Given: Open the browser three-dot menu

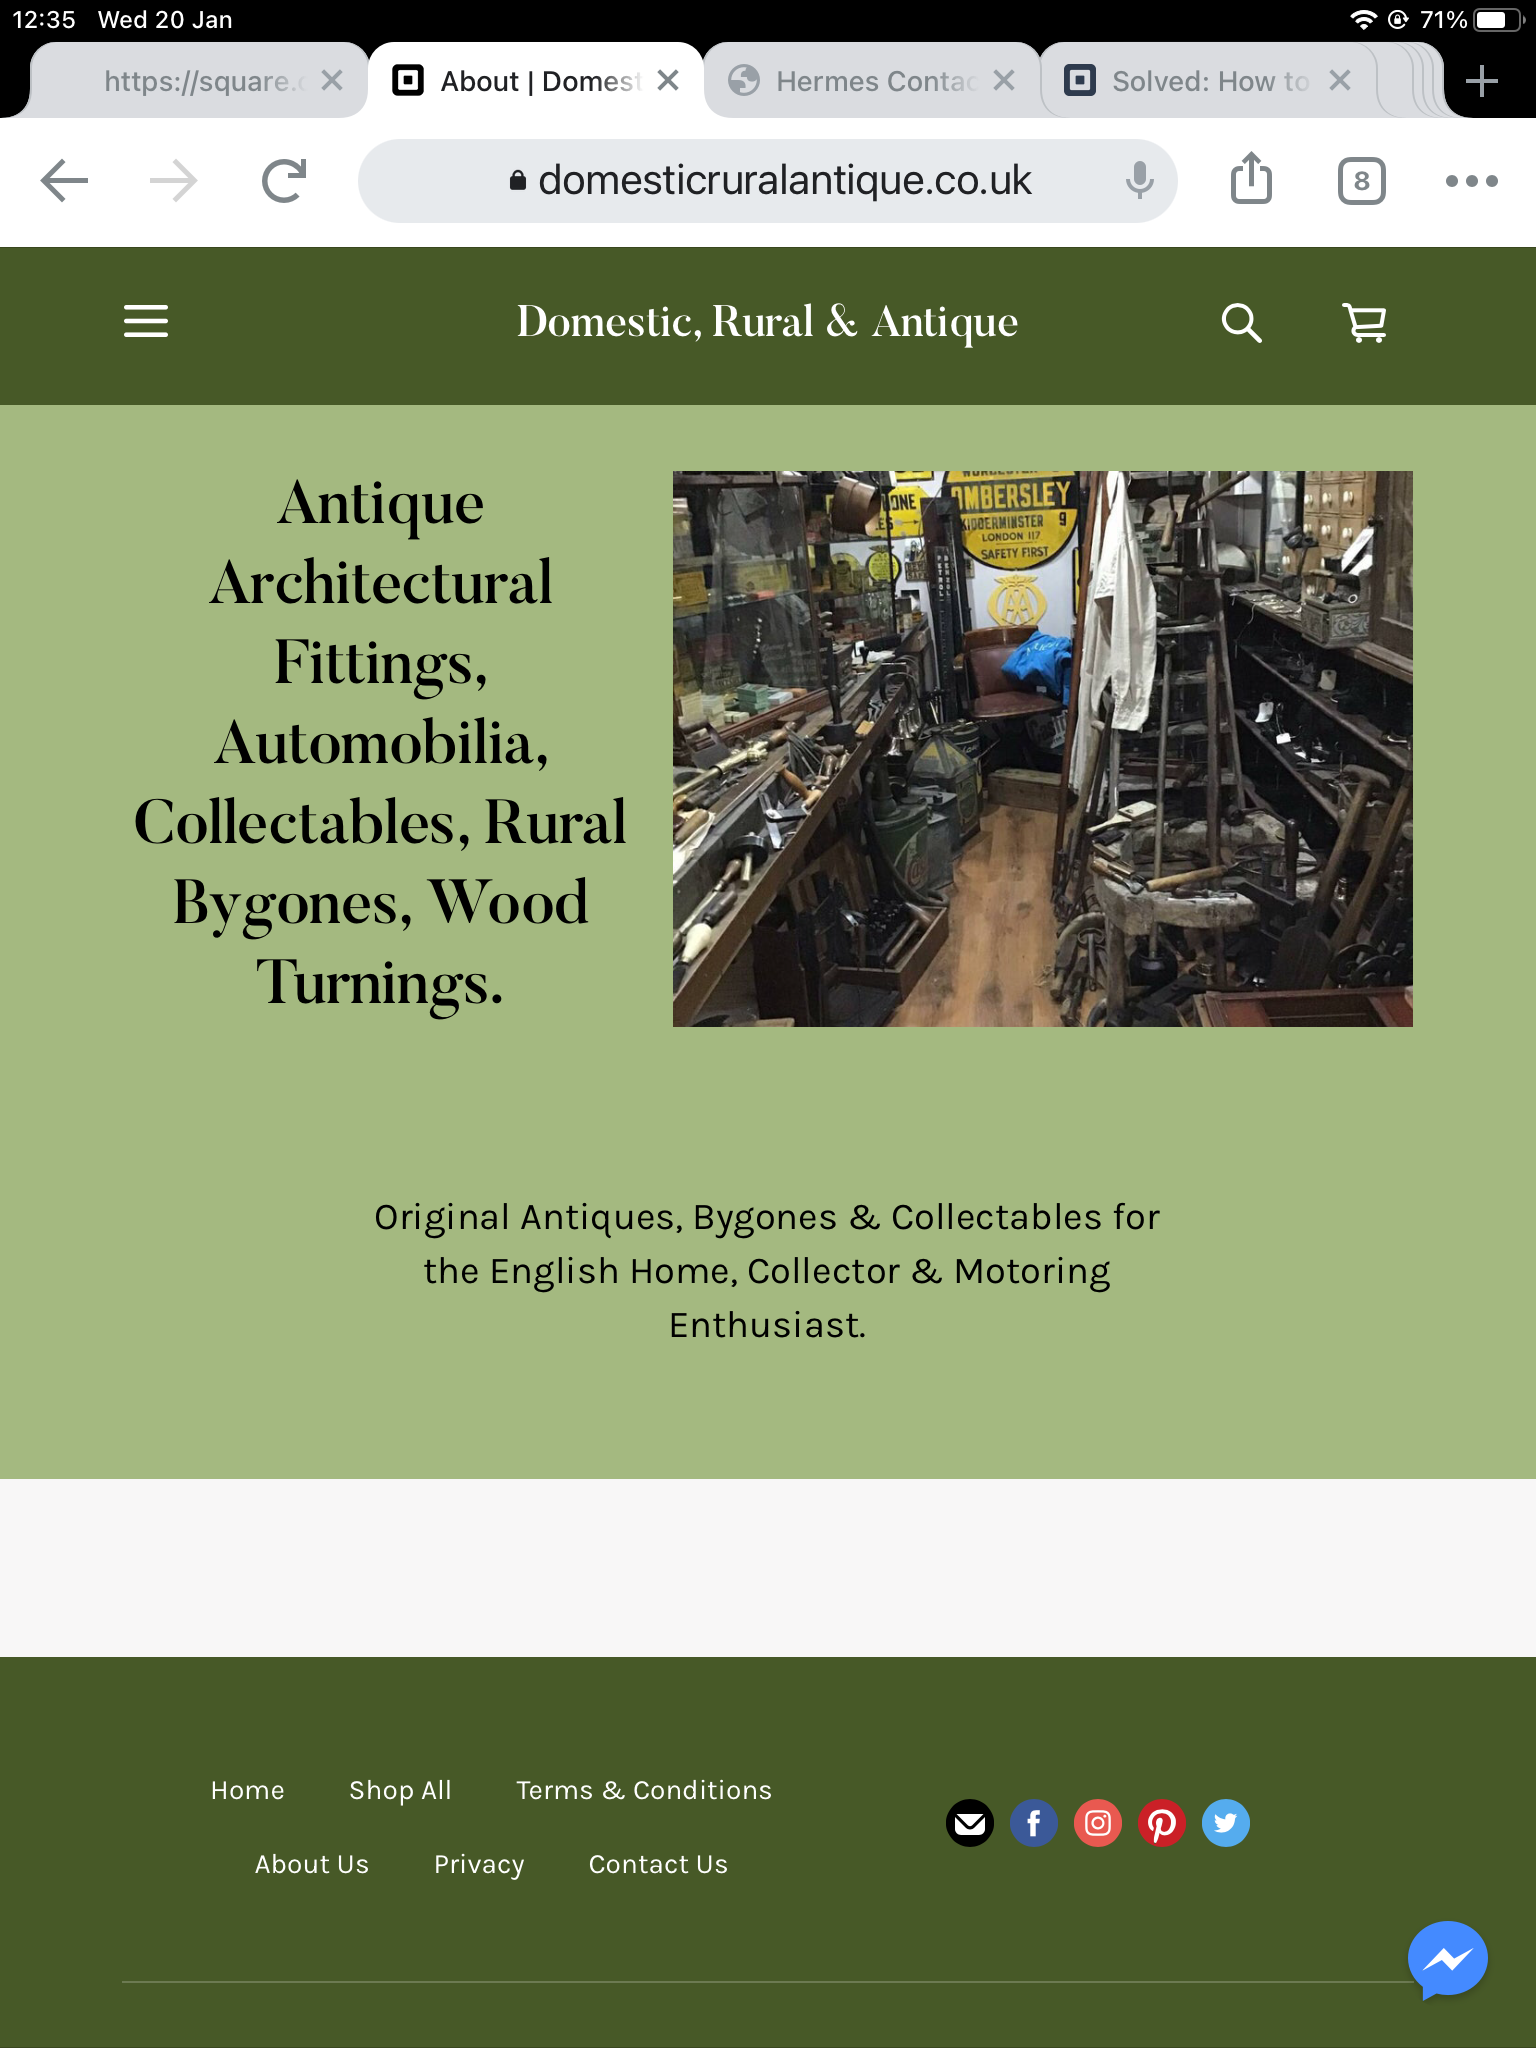Looking at the screenshot, I should [1471, 181].
